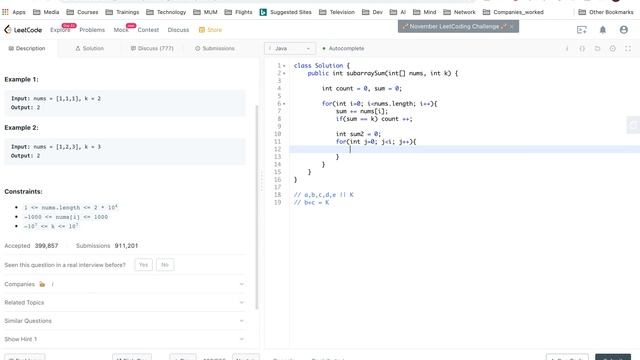Click the line 'if(sum == k) count ++;'
This screenshot has width=640, height=360.
click(x=374, y=119)
